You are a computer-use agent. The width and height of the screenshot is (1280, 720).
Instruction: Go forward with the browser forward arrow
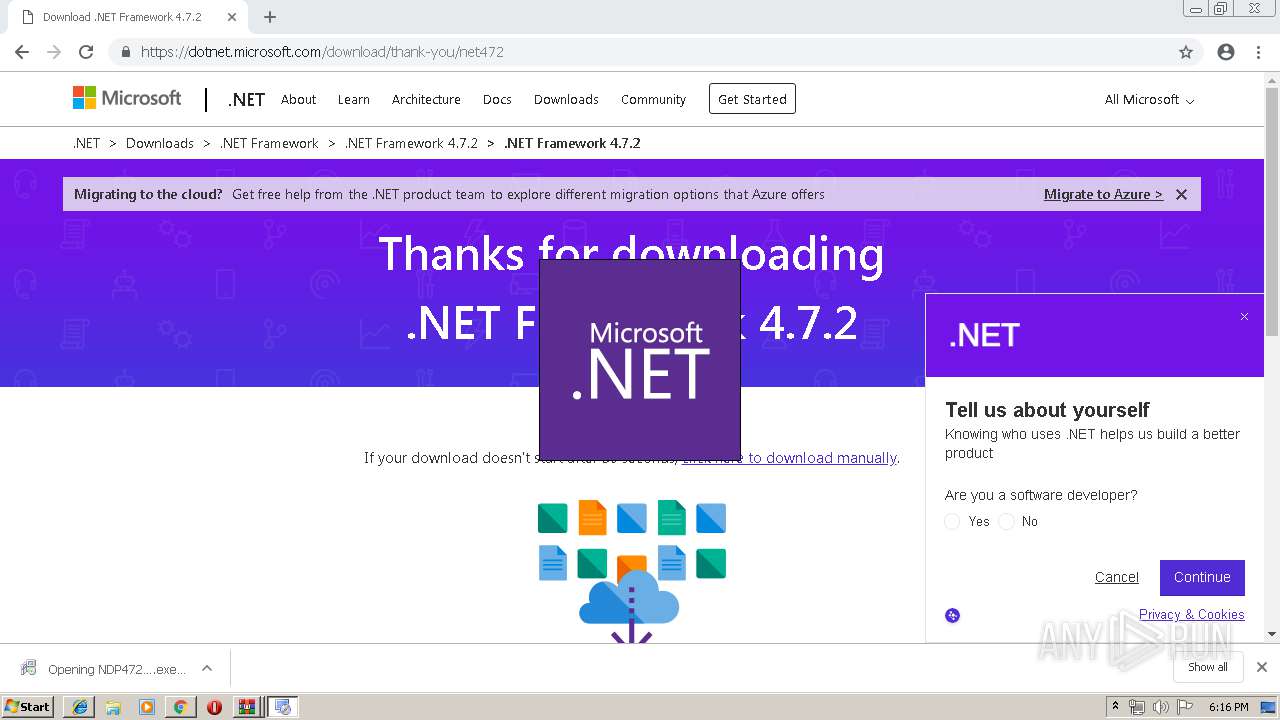(54, 52)
